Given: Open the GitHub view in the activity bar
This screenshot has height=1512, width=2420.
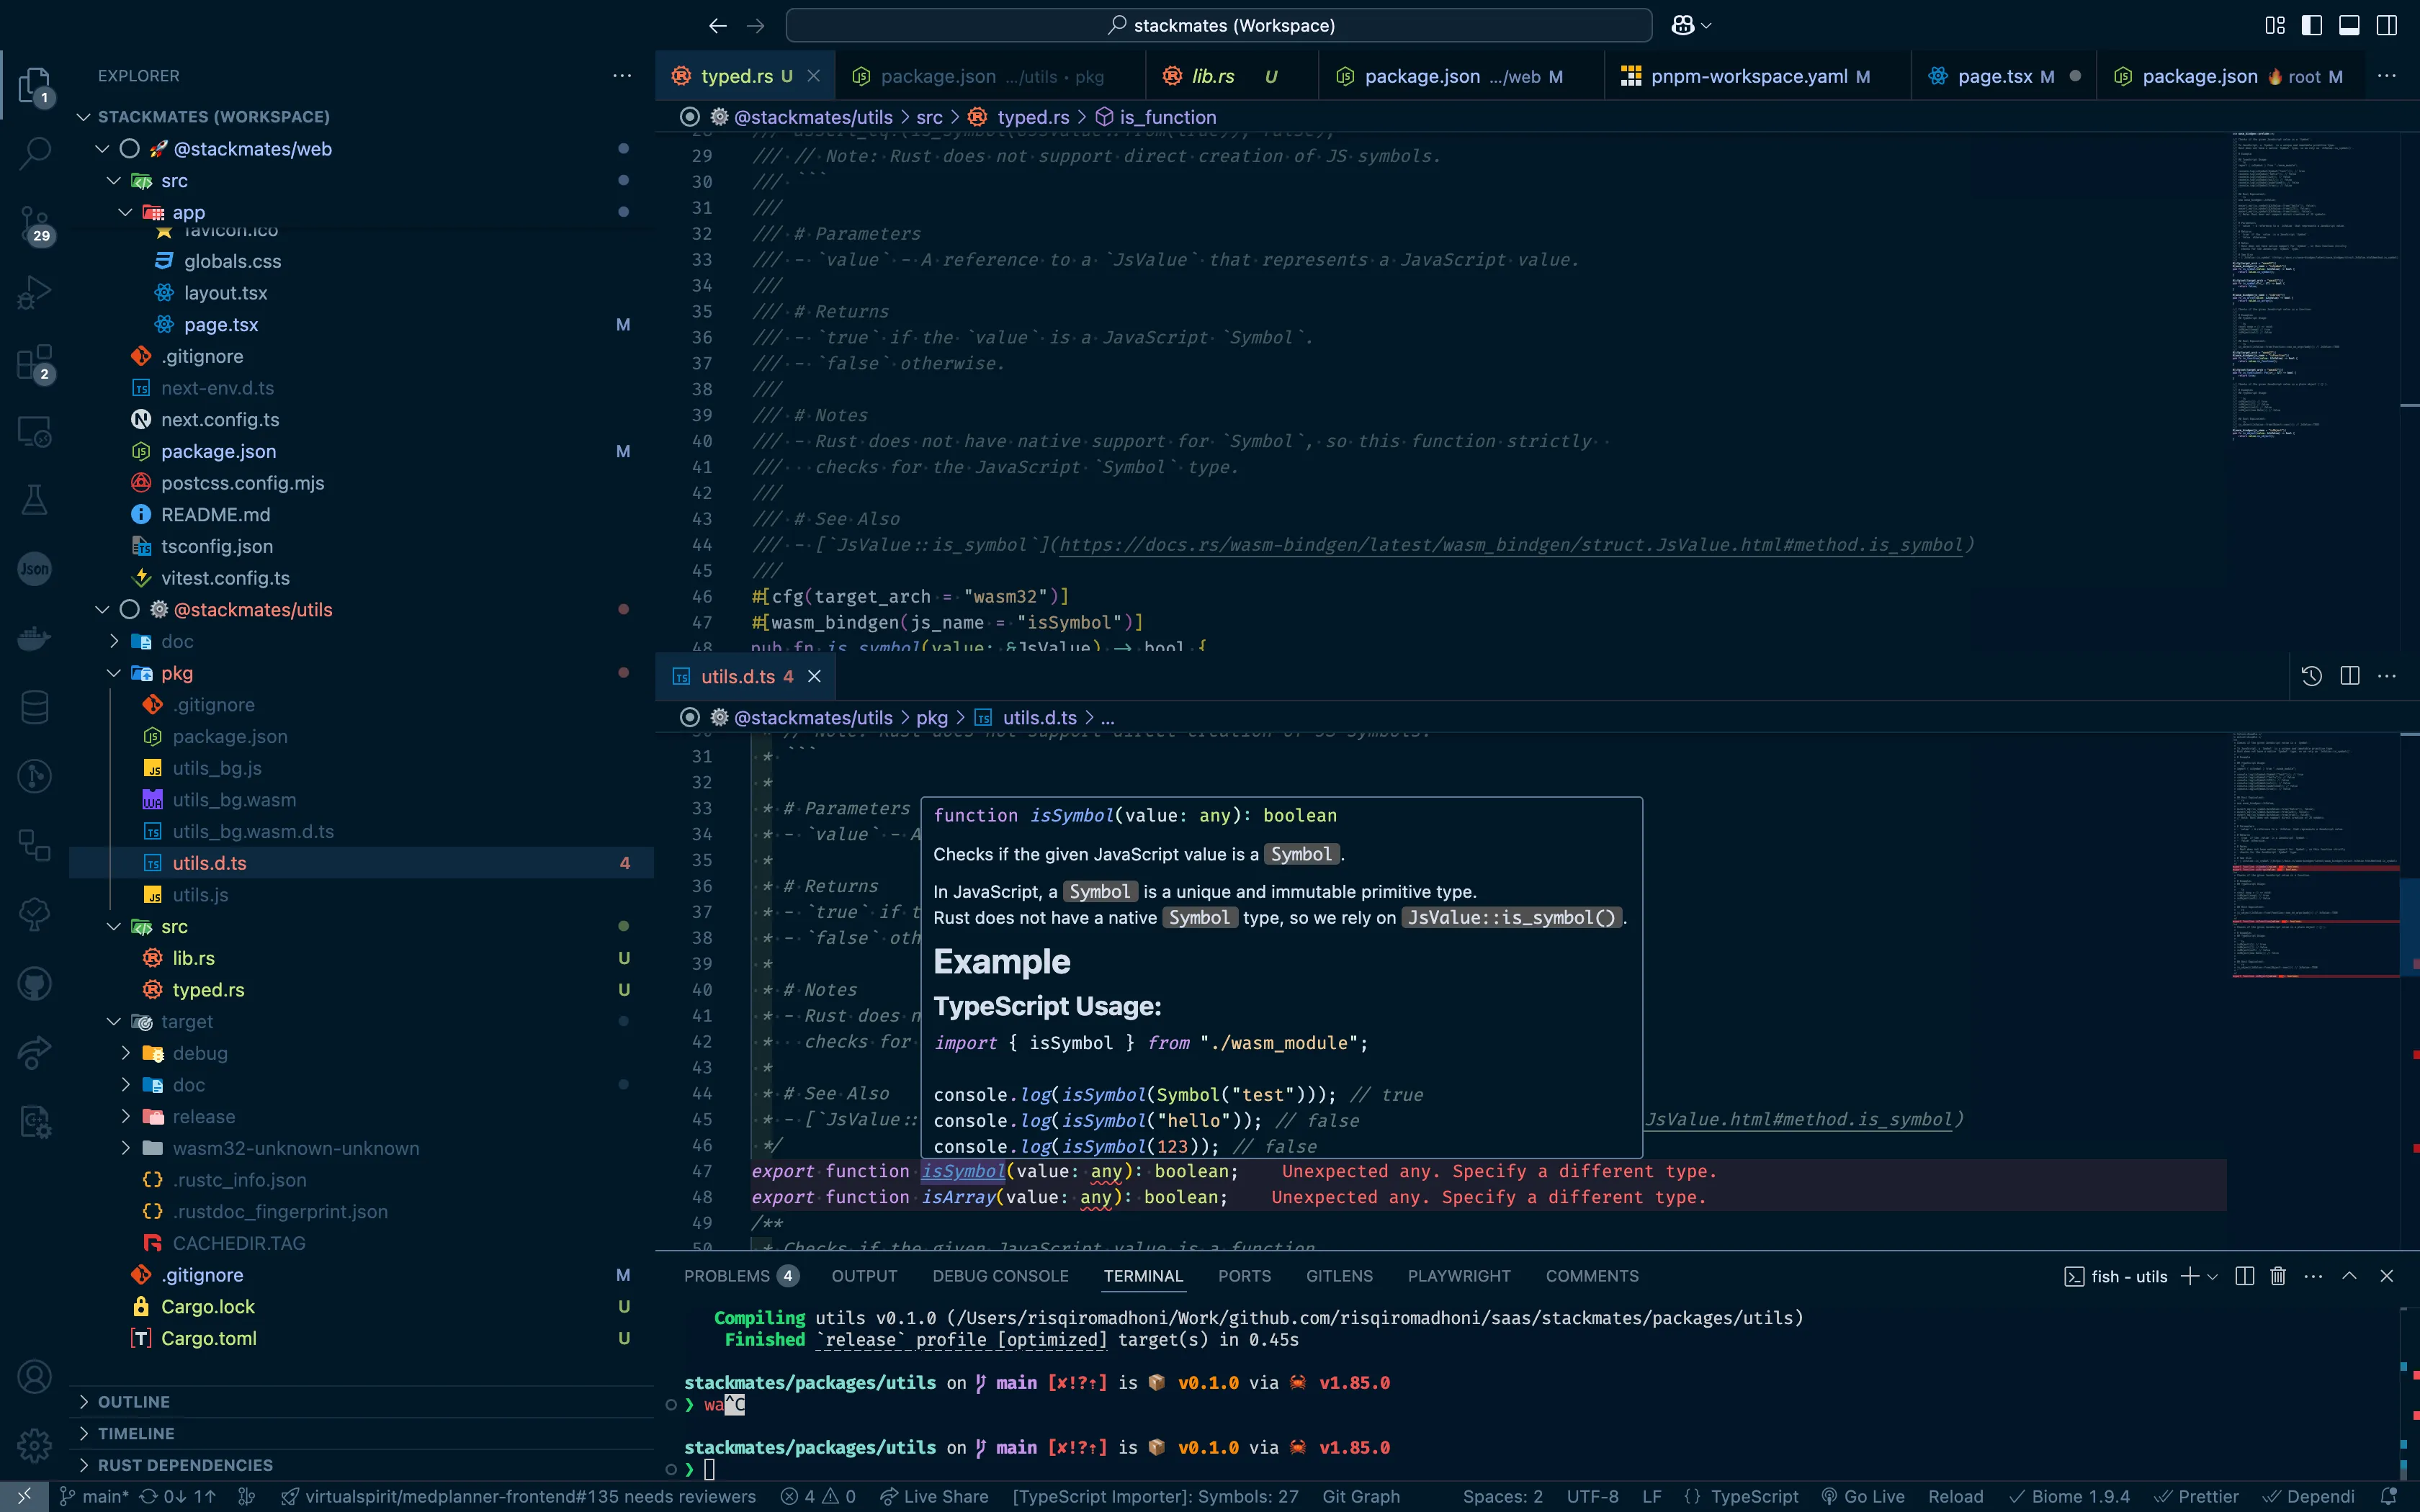Looking at the screenshot, I should (35, 983).
